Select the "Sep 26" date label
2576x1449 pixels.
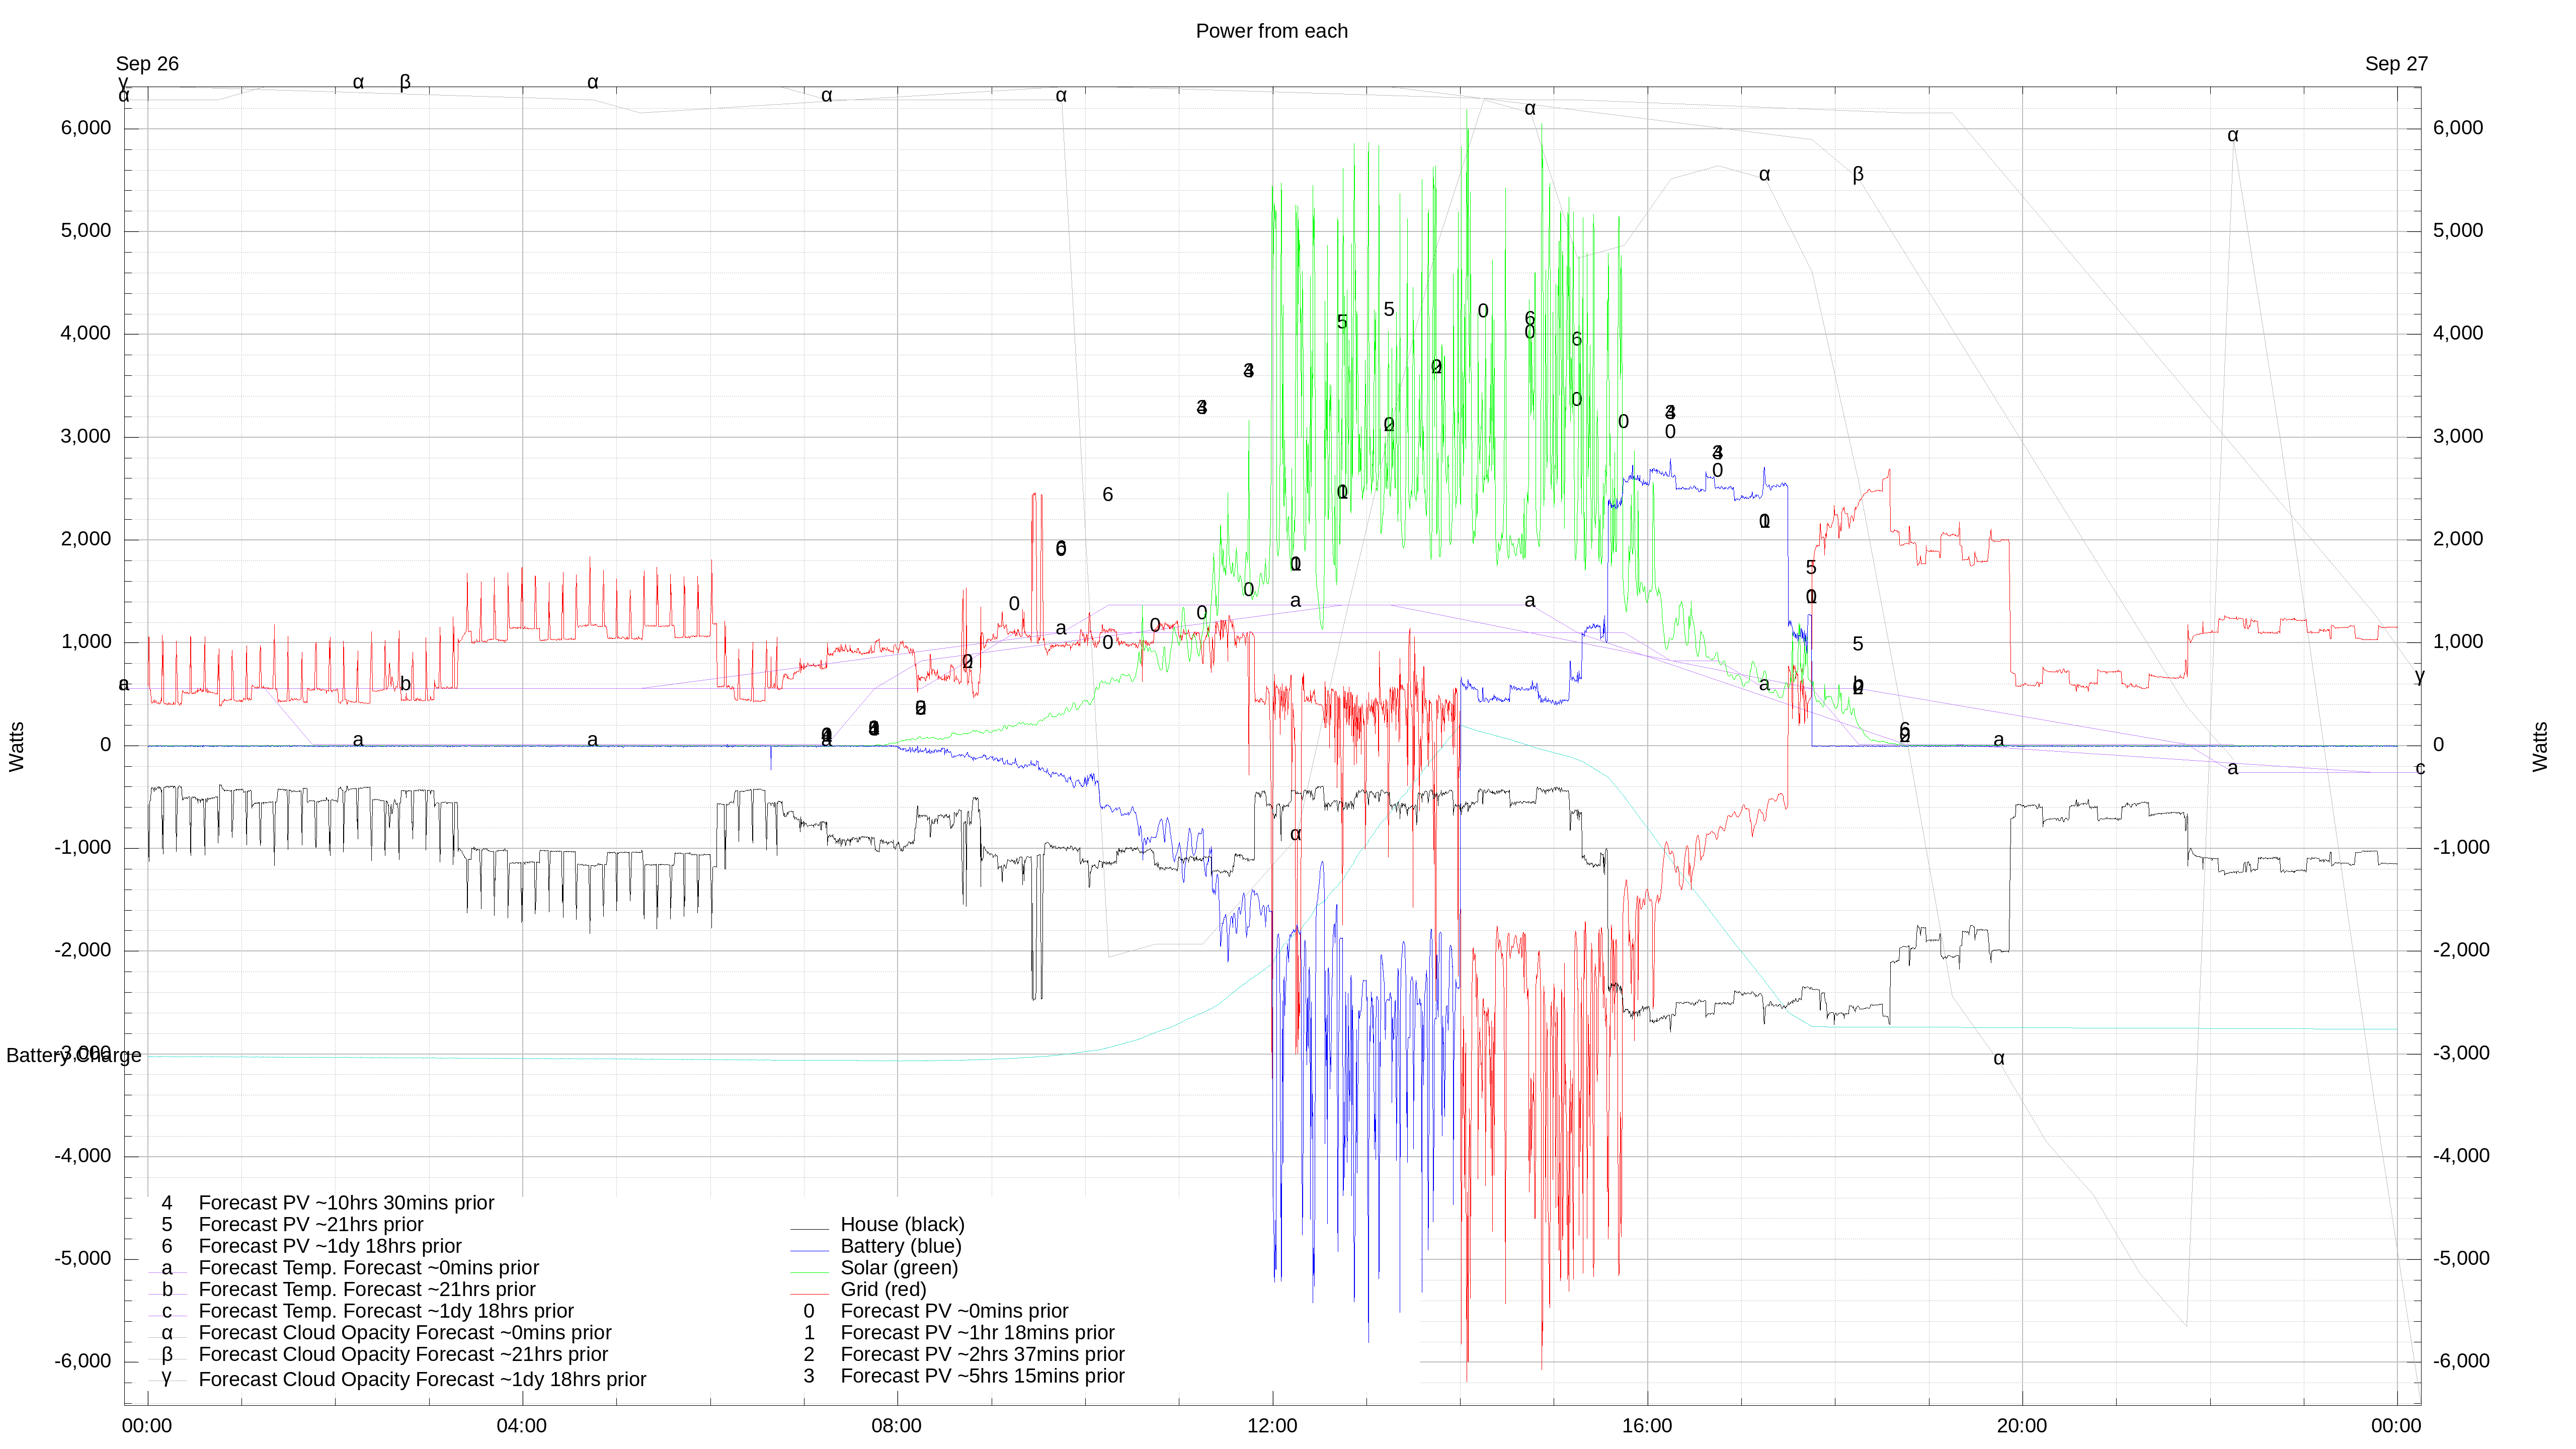tap(147, 64)
